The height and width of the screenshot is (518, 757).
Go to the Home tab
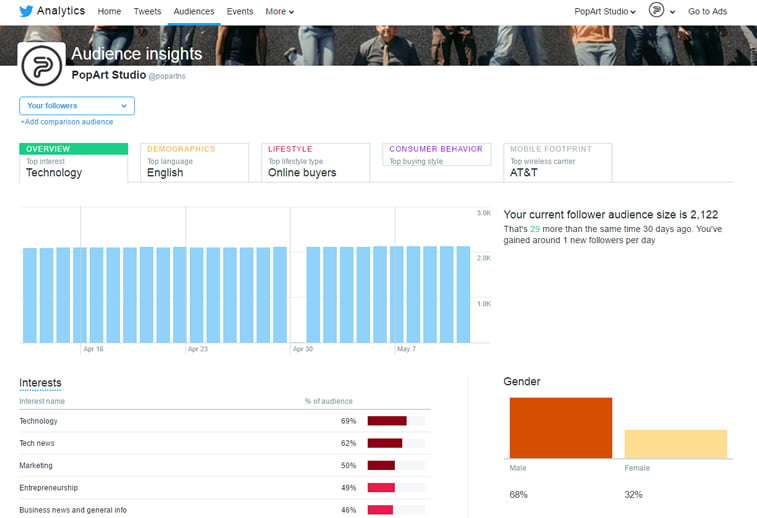coord(109,11)
